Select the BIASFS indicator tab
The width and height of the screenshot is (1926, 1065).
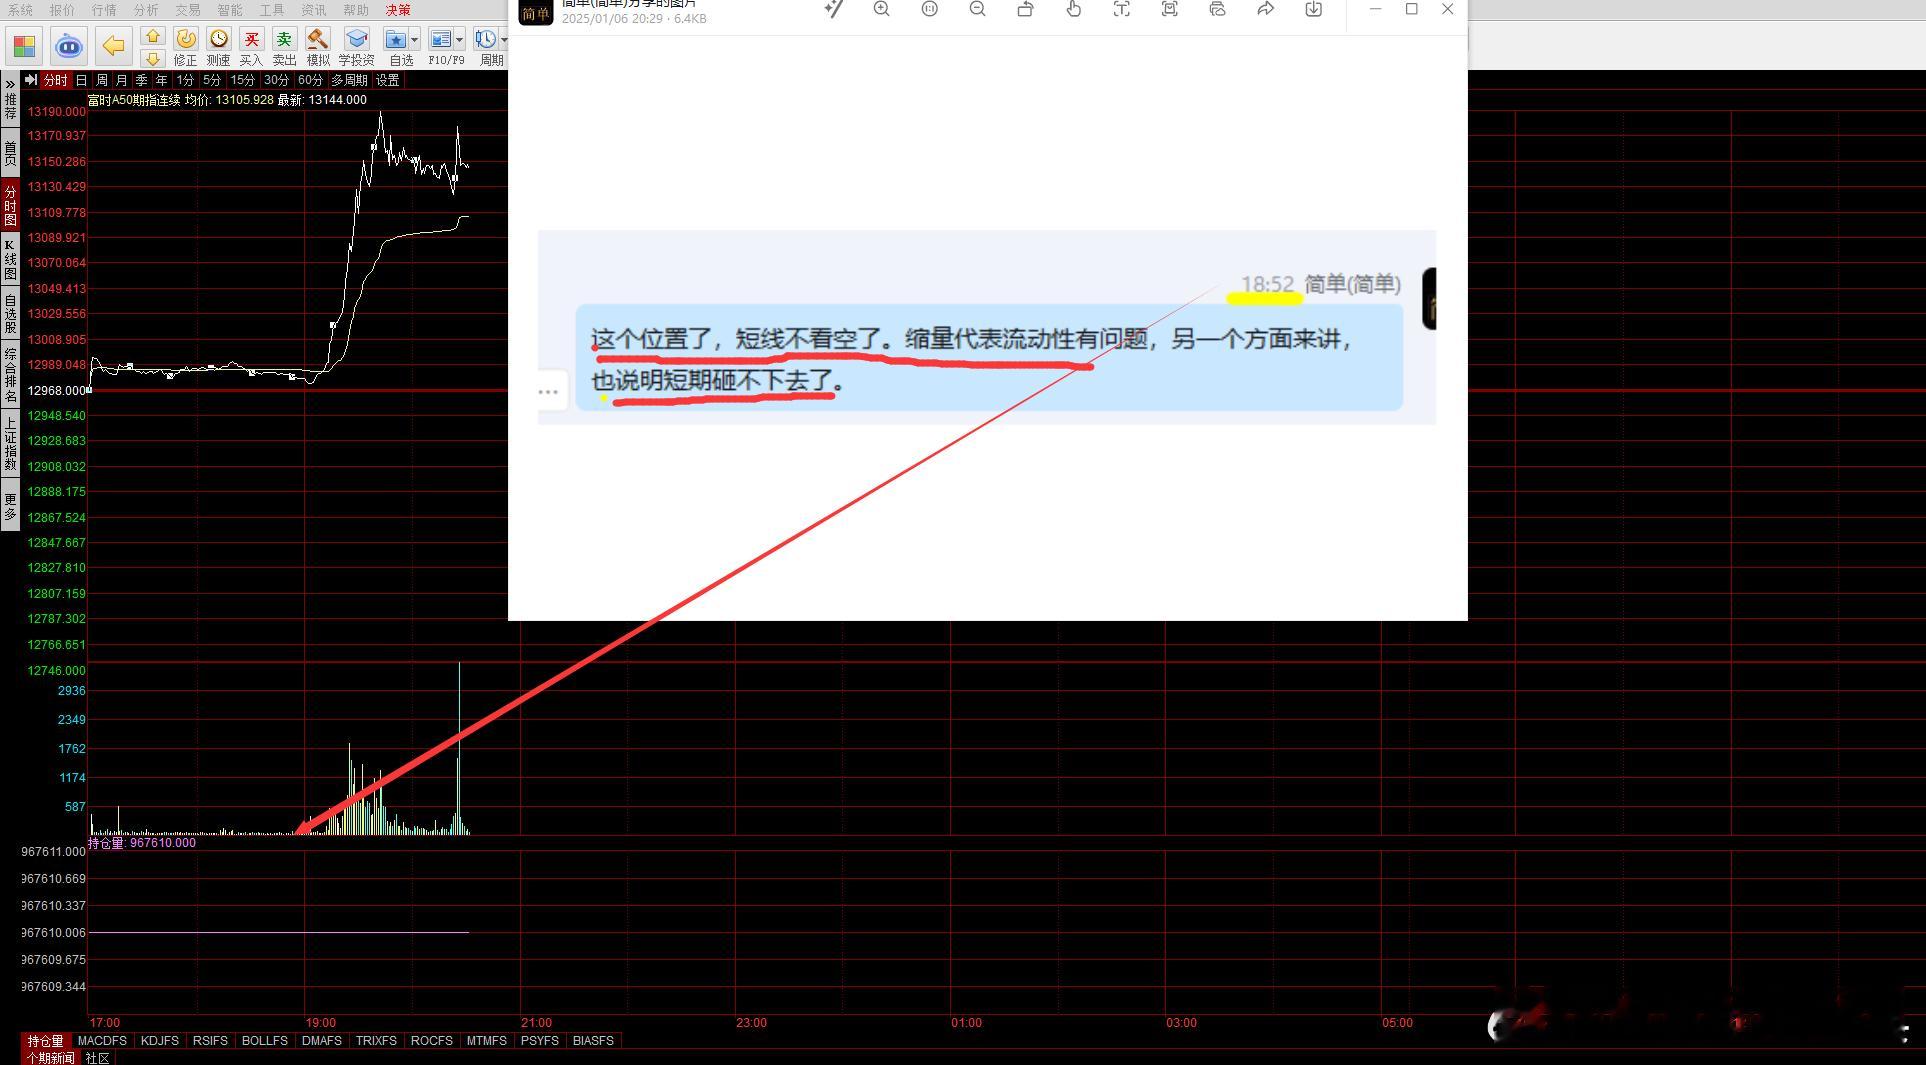click(593, 1041)
